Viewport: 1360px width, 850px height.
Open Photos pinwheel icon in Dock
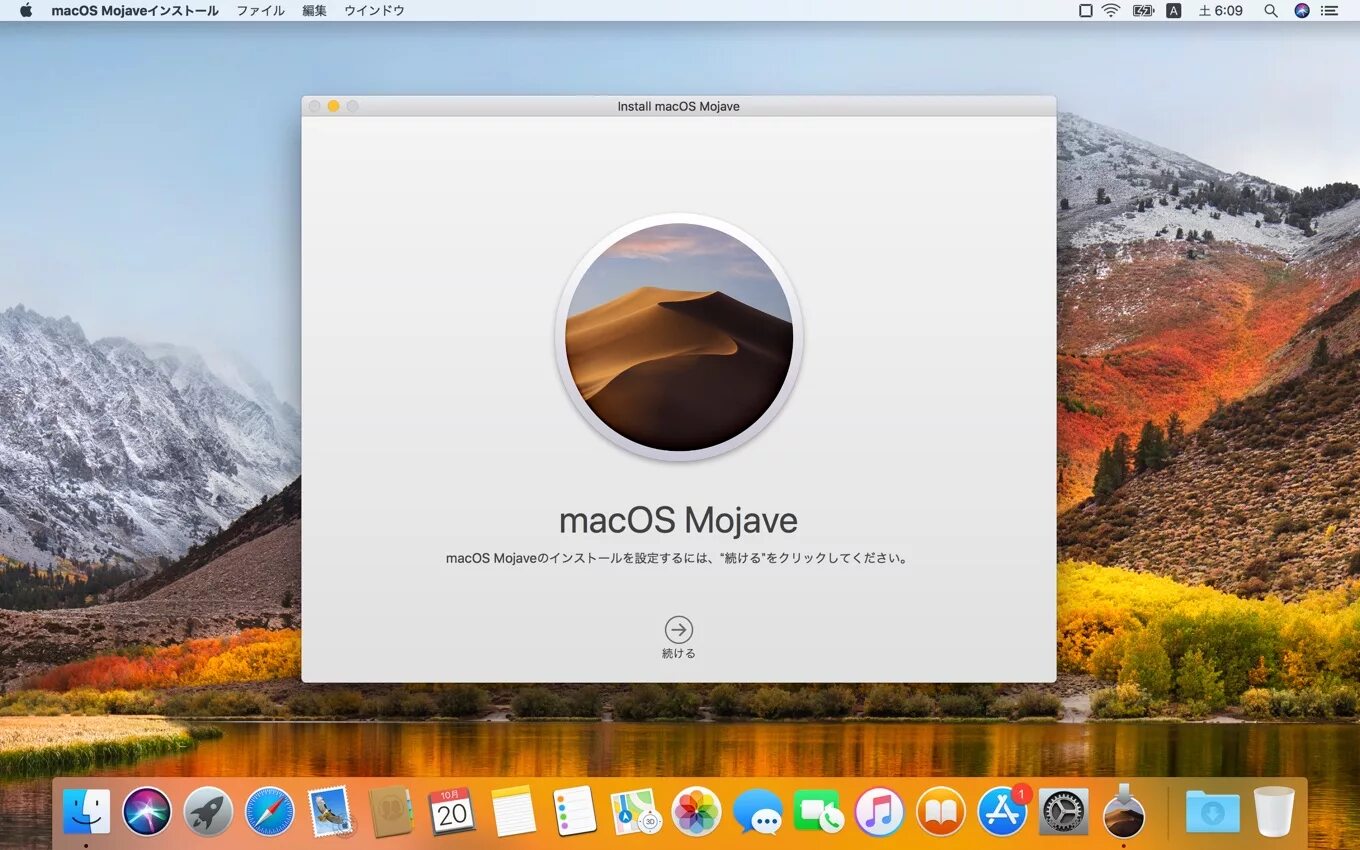click(x=696, y=811)
